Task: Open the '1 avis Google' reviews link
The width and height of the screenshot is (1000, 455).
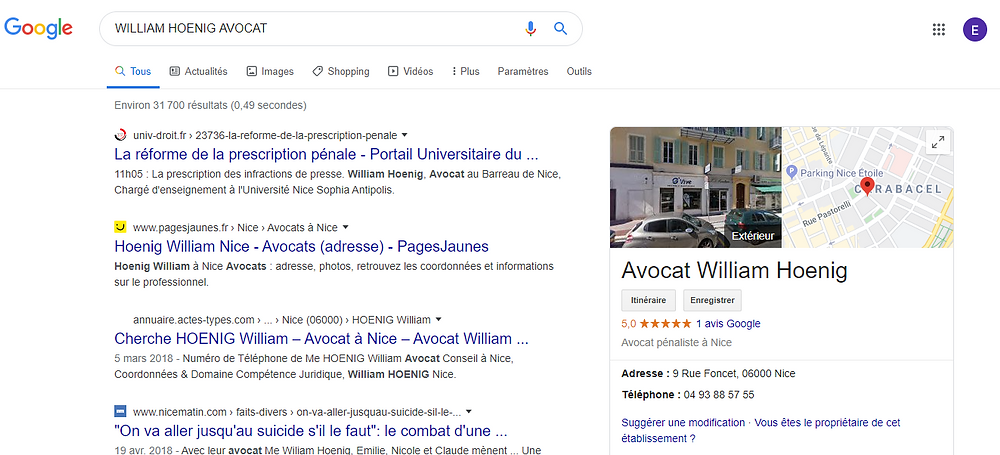Action: [728, 324]
